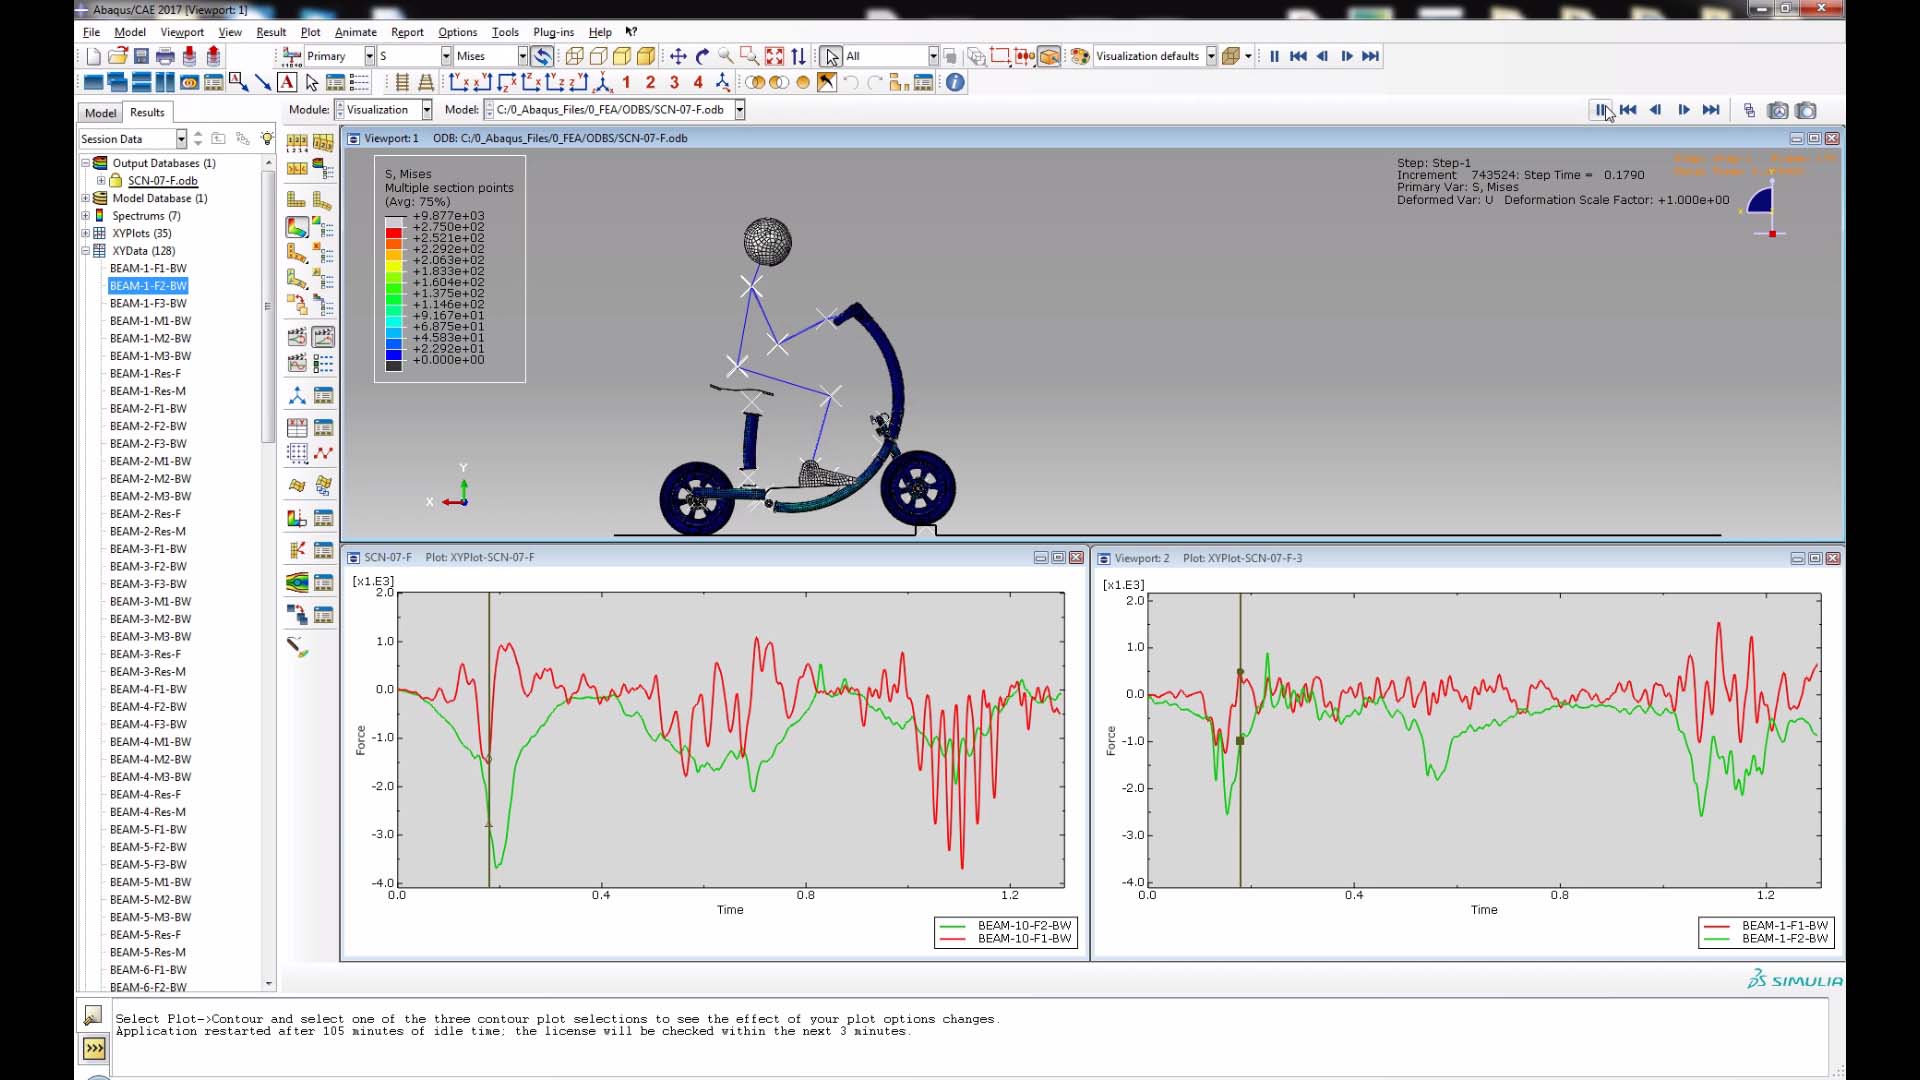
Task: Save model database via floppy disk icon
Action: coord(141,57)
